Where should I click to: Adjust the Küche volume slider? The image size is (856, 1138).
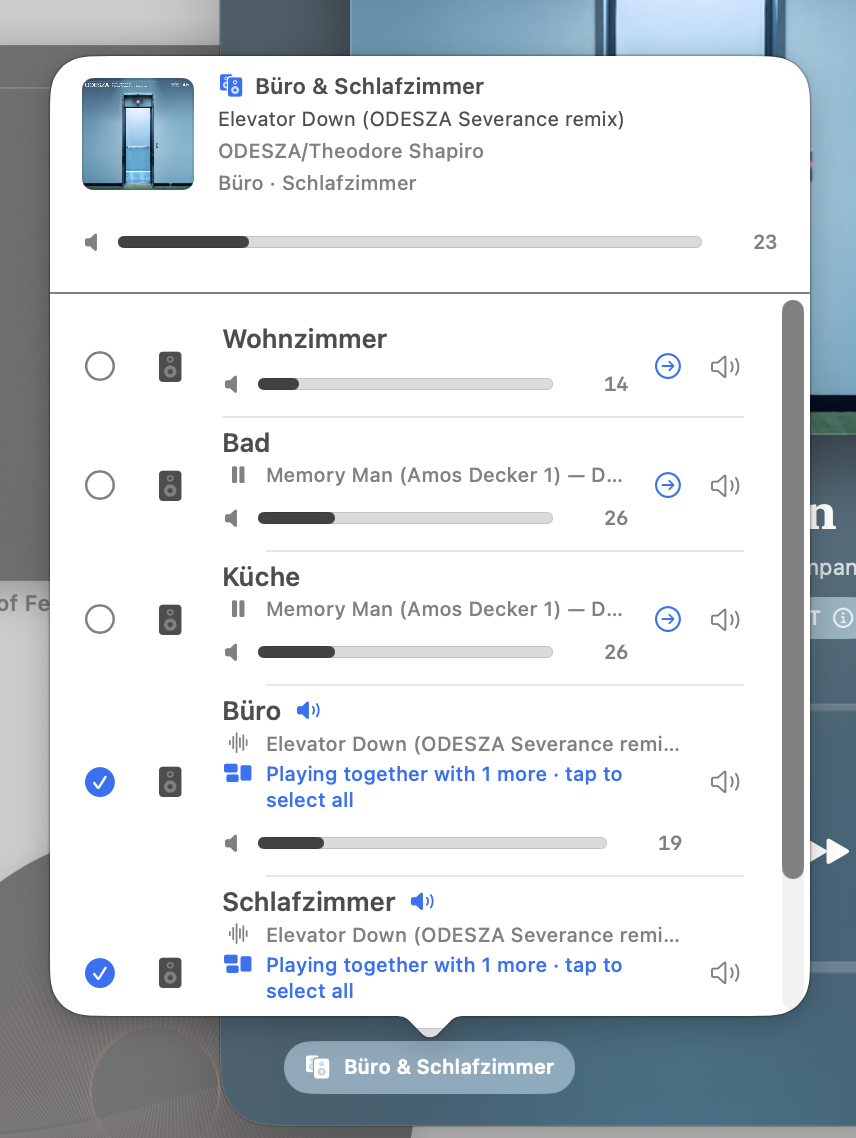coord(405,652)
